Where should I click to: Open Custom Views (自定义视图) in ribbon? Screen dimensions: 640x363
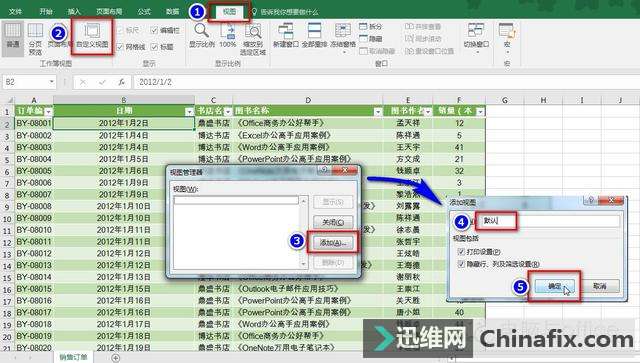coord(92,36)
